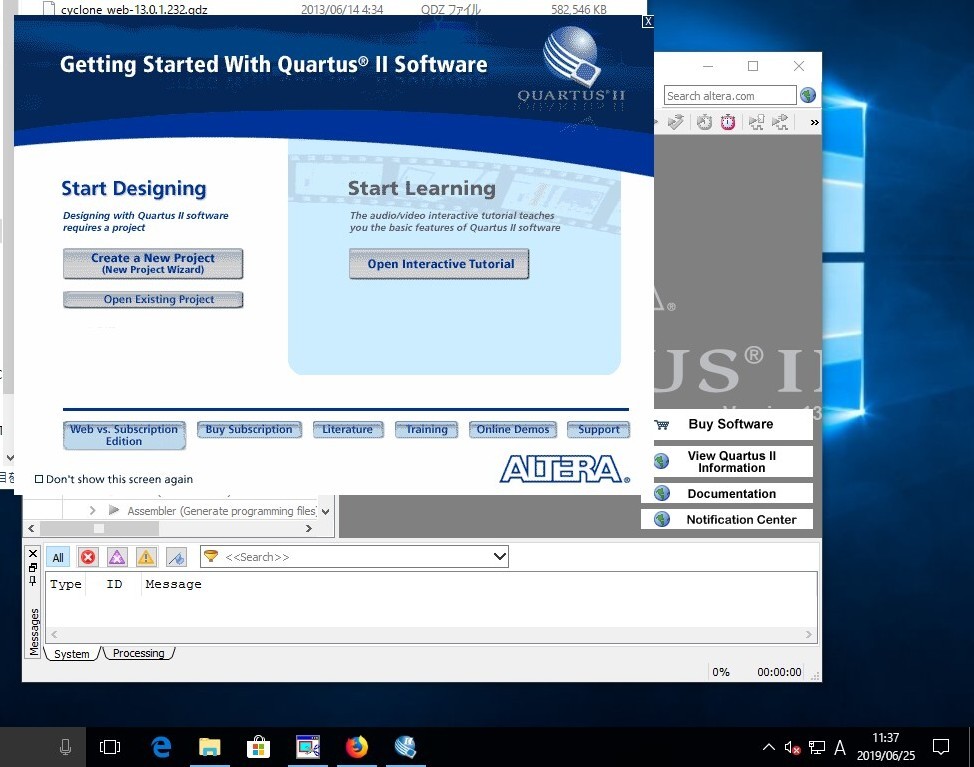Open the Online Demos button

click(513, 429)
